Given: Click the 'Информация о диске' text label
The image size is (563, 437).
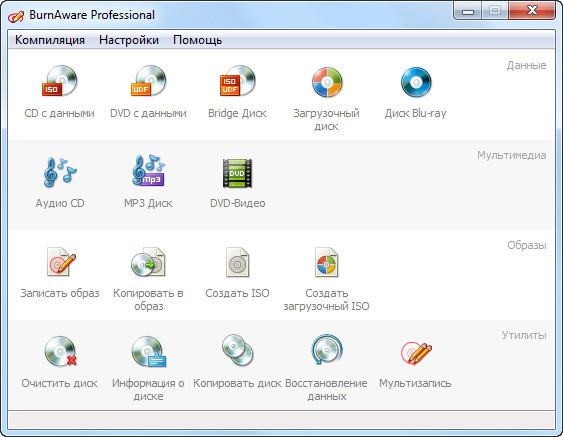Looking at the screenshot, I should pyautogui.click(x=148, y=390).
